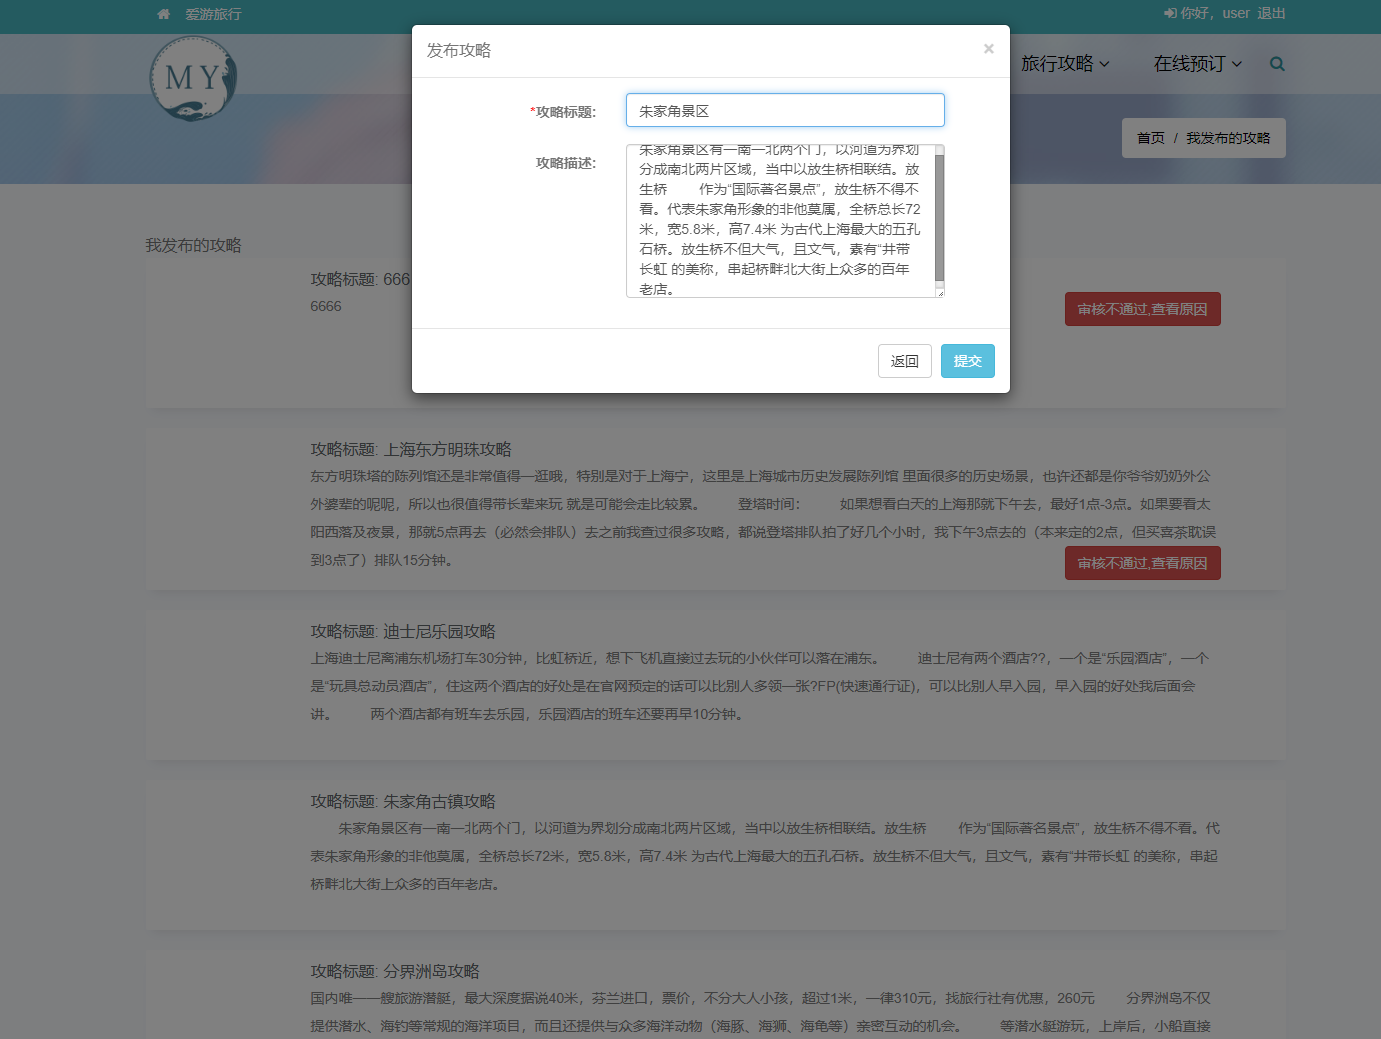View rejection reason for the 6666 strategy
The height and width of the screenshot is (1039, 1381).
(1142, 309)
